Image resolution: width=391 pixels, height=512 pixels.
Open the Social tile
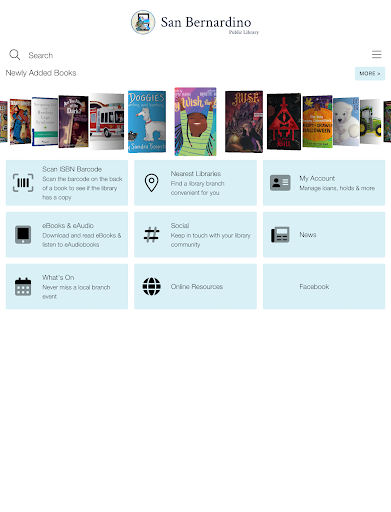click(195, 235)
